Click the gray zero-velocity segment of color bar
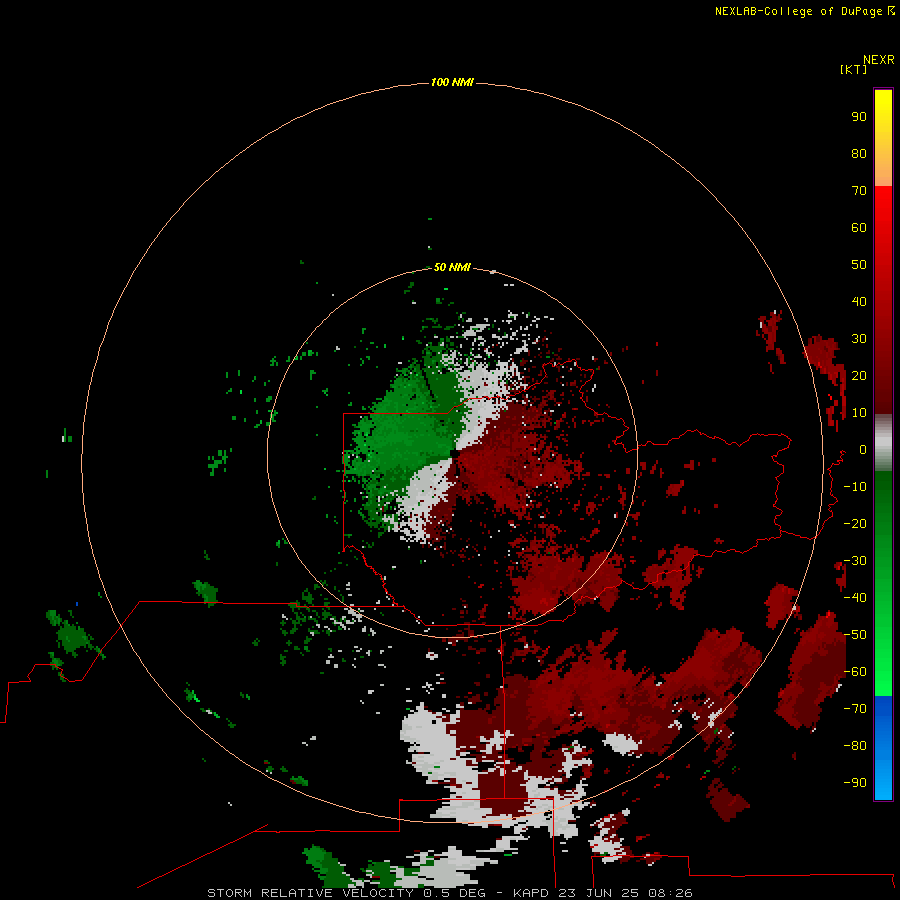The image size is (900, 900). tap(883, 443)
